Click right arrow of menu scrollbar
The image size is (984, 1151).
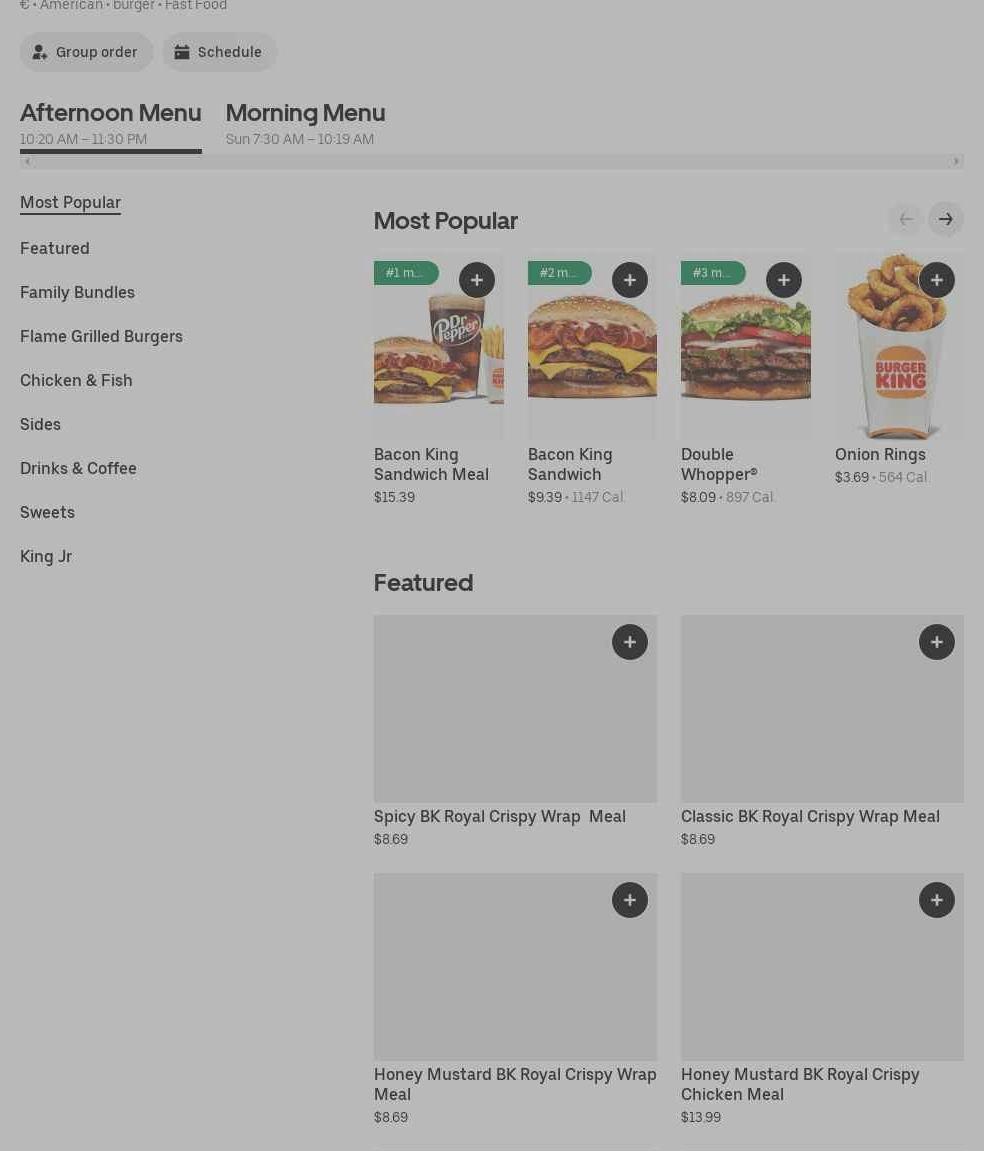(x=955, y=161)
